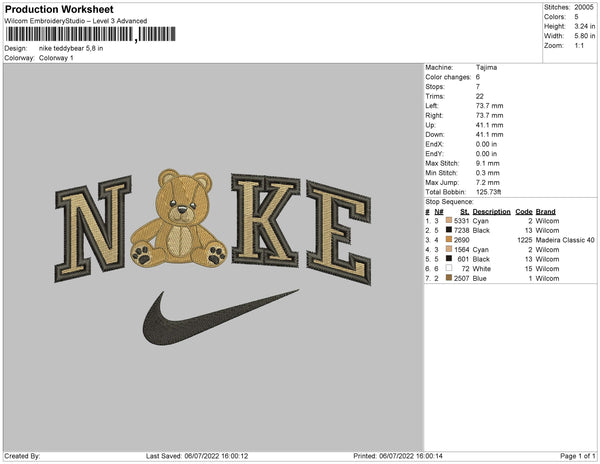
Task: Click the 'Printed: 06/07/2022 16:00:14' text
Action: point(398,456)
